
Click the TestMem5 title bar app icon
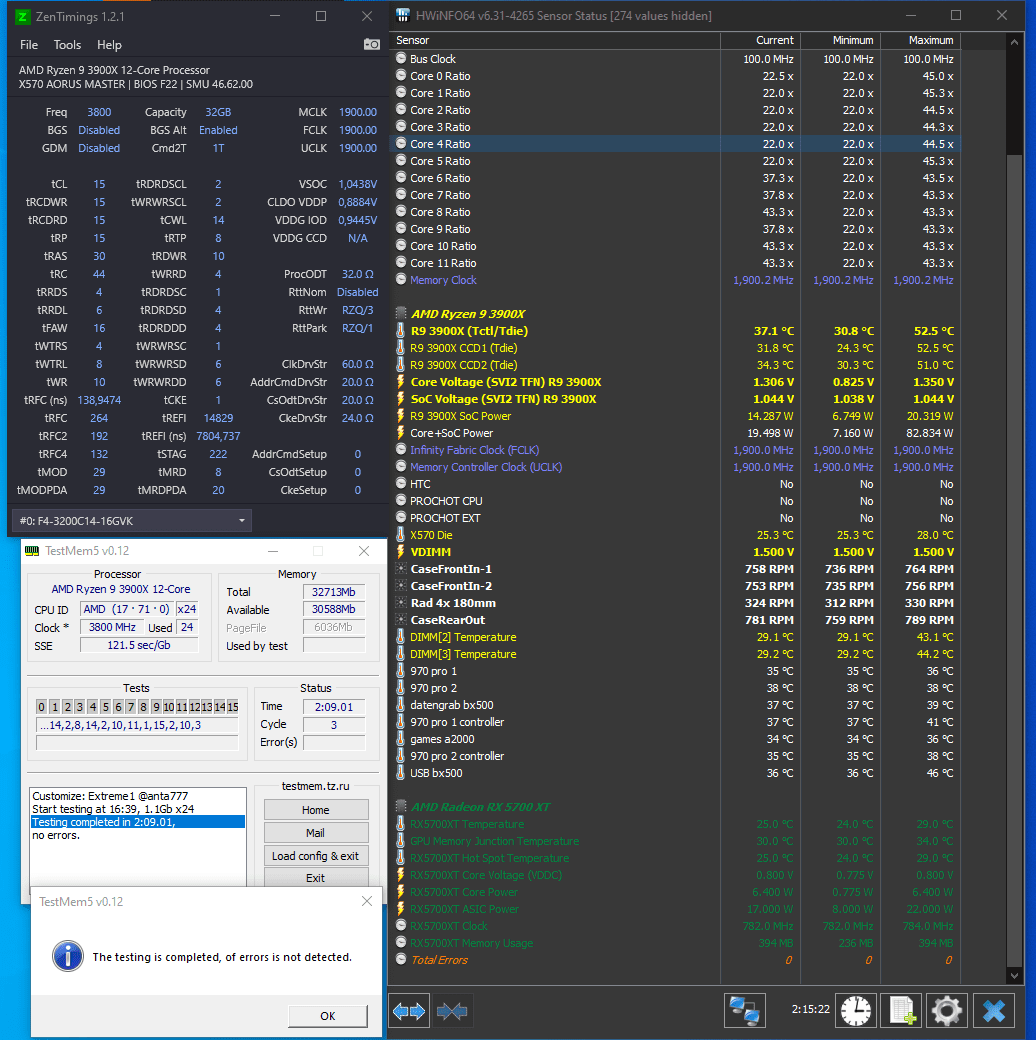(32, 551)
